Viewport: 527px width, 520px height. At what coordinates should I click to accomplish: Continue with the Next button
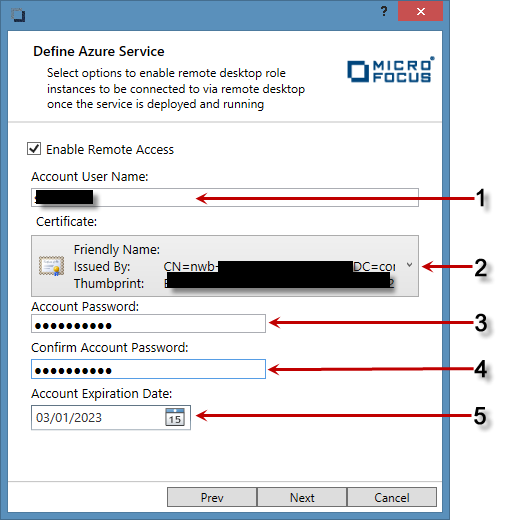pyautogui.click(x=302, y=497)
